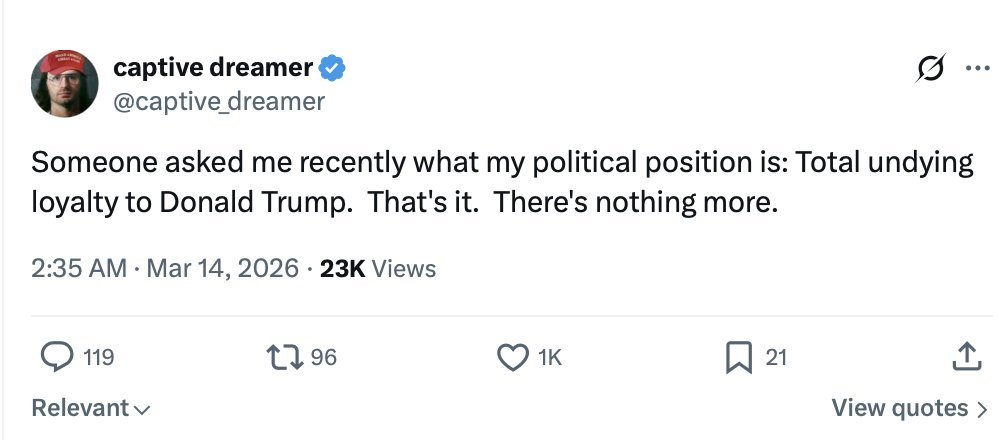Screen dimensions: 1006x440
Task: Open the three-dot more options menu
Action: [975, 69]
